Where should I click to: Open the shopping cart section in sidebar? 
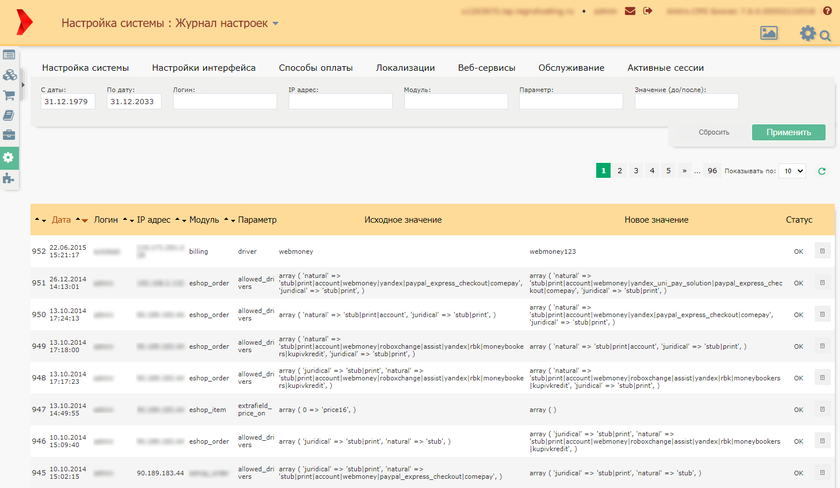9,96
